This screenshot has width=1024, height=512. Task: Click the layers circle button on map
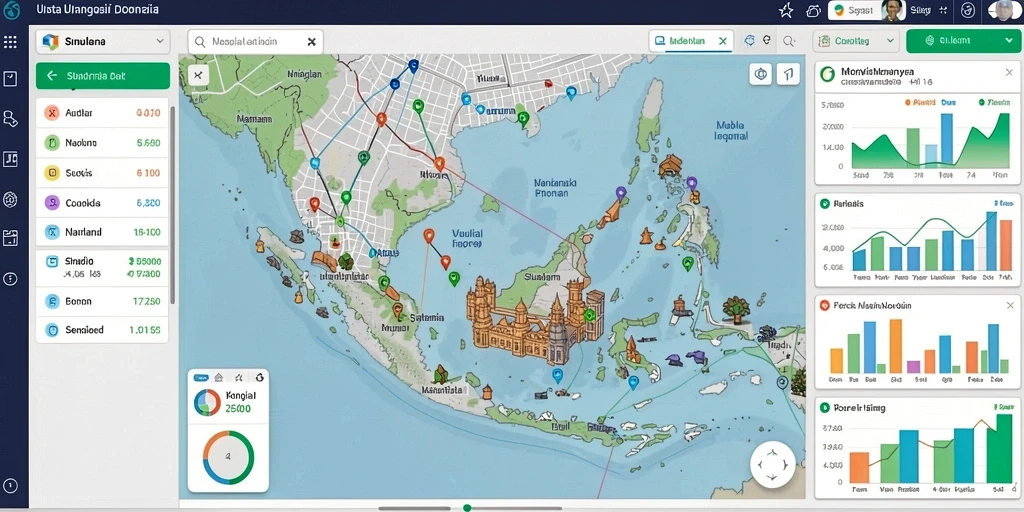[x=761, y=74]
